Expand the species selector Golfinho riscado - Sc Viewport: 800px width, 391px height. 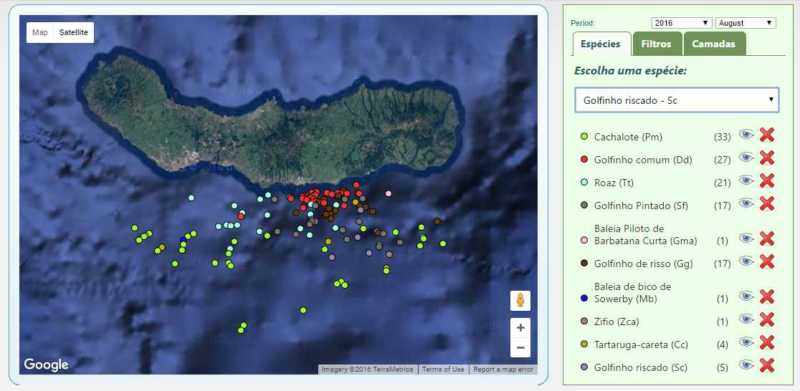click(677, 100)
